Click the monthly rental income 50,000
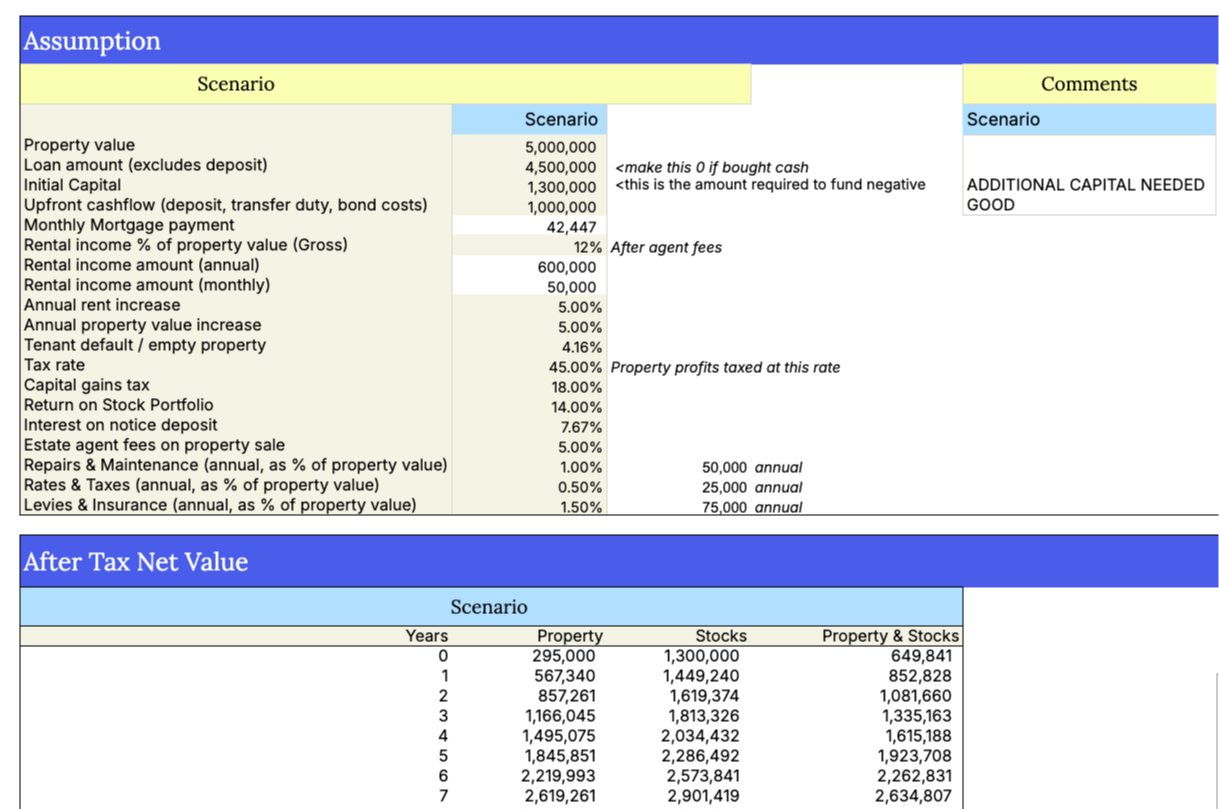This screenshot has width=1219, height=809. (x=530, y=287)
